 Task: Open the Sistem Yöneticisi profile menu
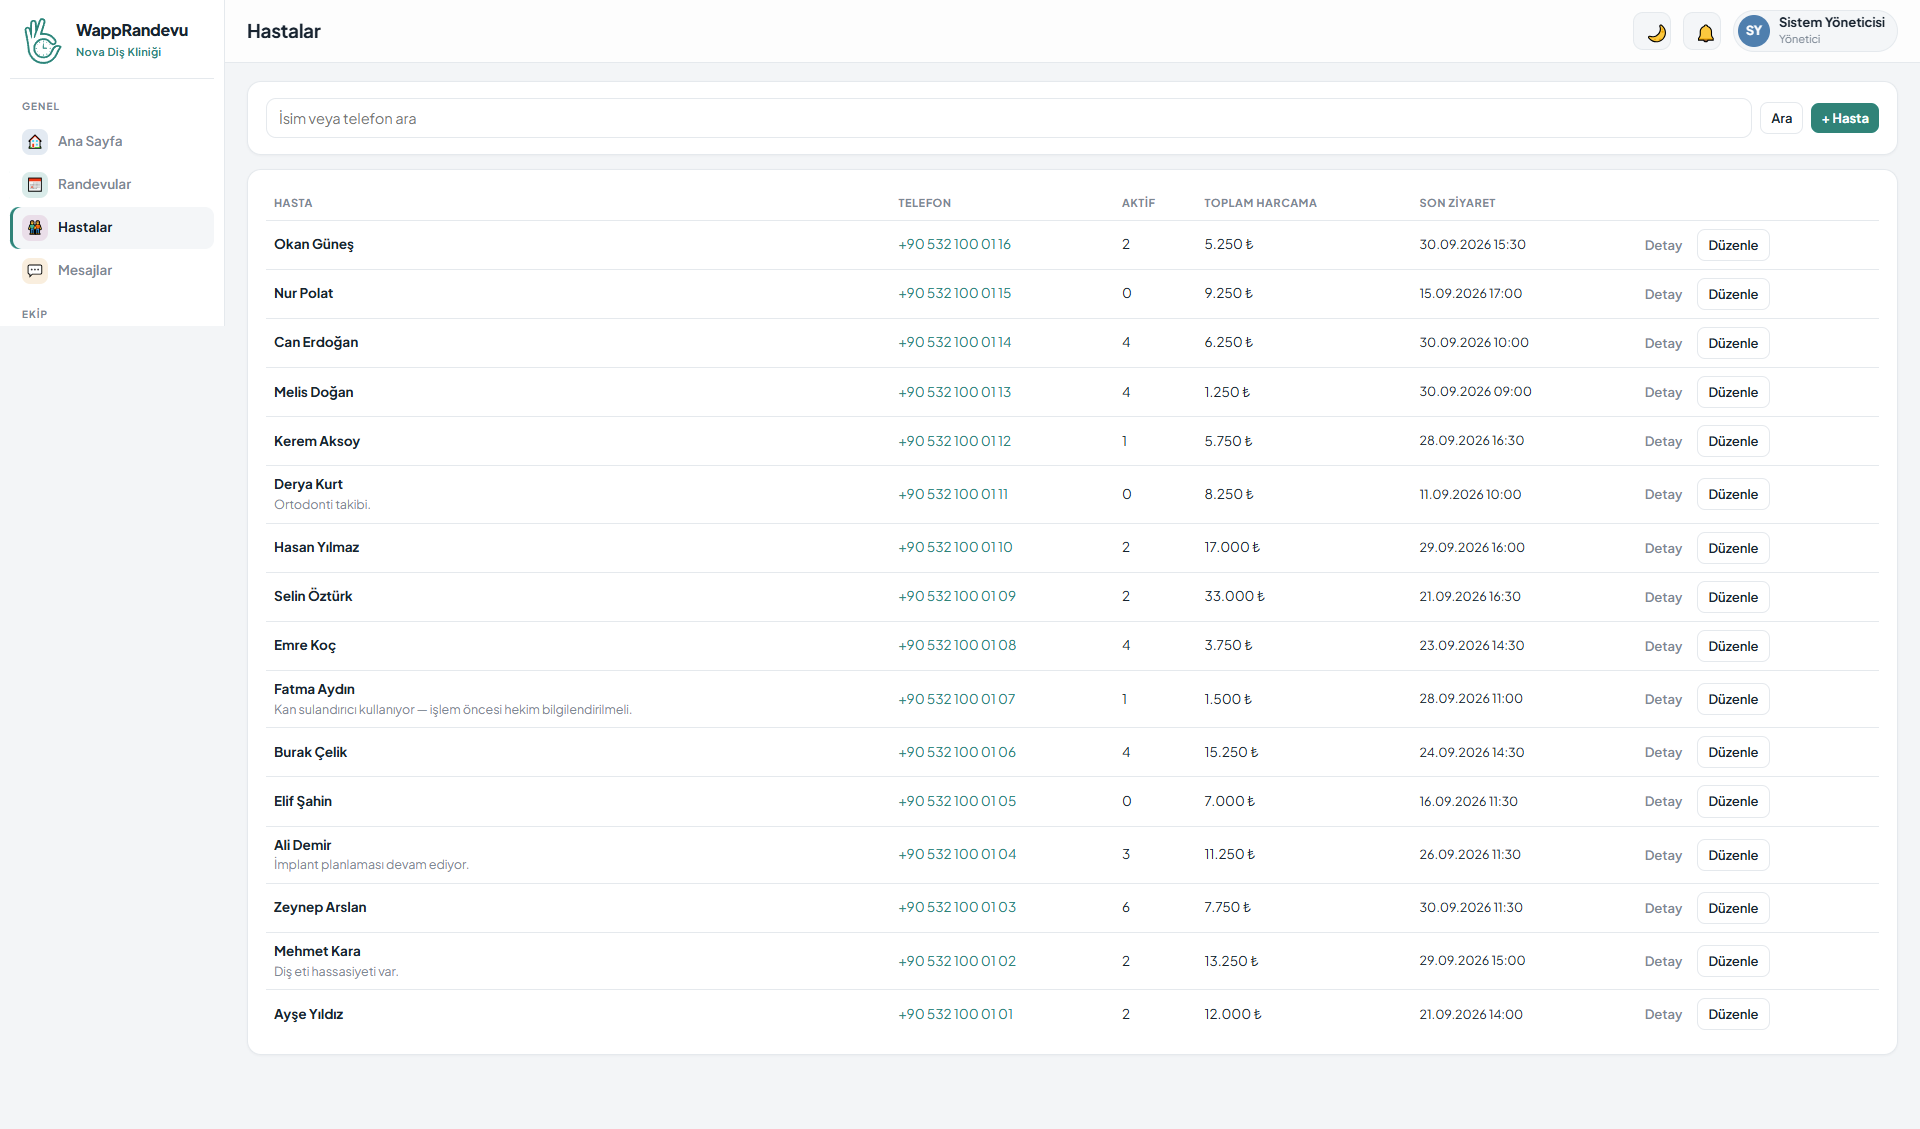pyautogui.click(x=1815, y=31)
